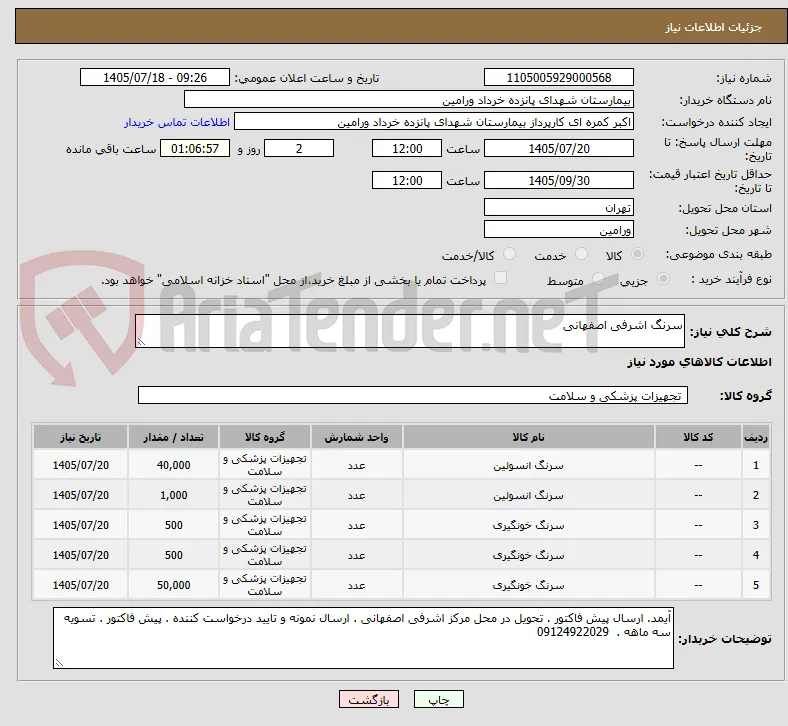Screen dimensions: 788x726
Task: Click the remaining time 01:06:57 field
Action: pos(195,148)
